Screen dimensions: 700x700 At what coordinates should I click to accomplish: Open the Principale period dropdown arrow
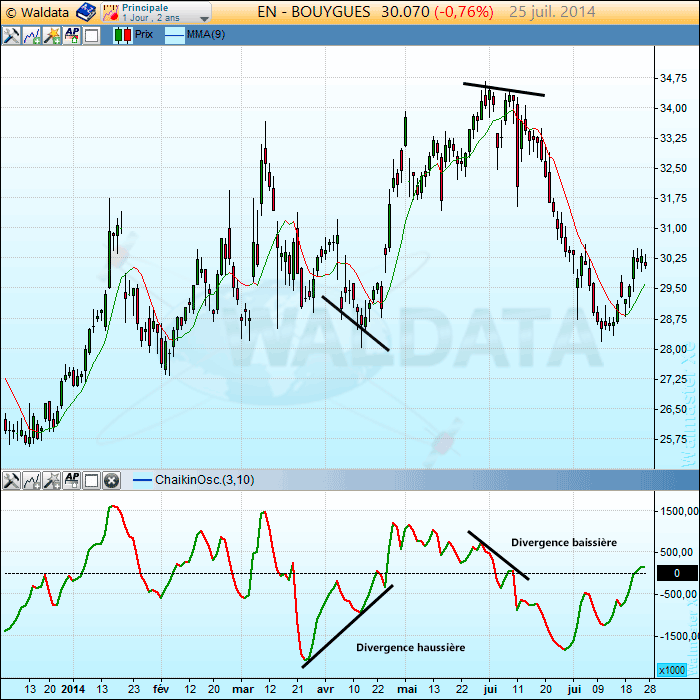[x=204, y=19]
